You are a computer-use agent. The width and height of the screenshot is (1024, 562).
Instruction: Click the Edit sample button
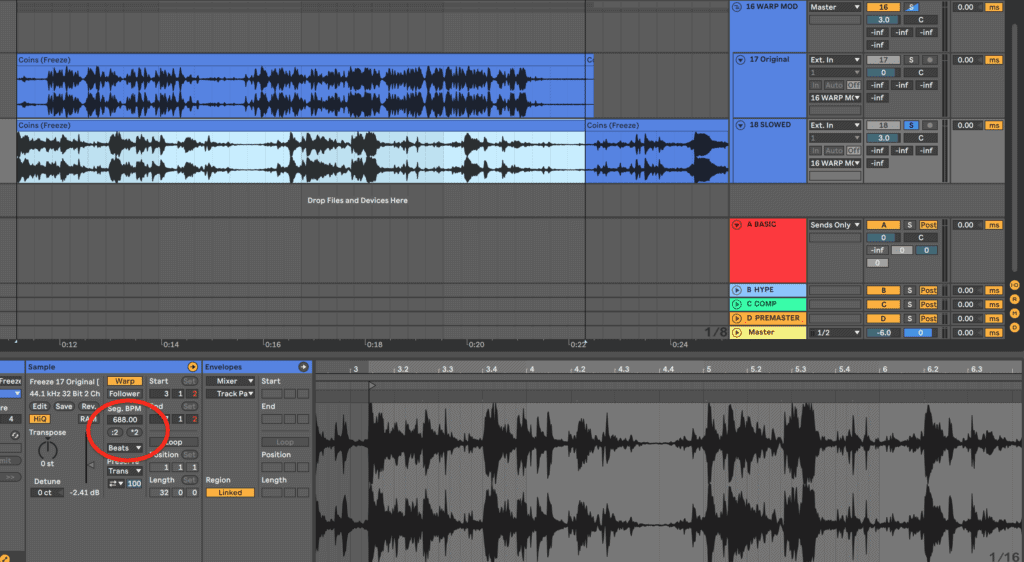pyautogui.click(x=40, y=407)
